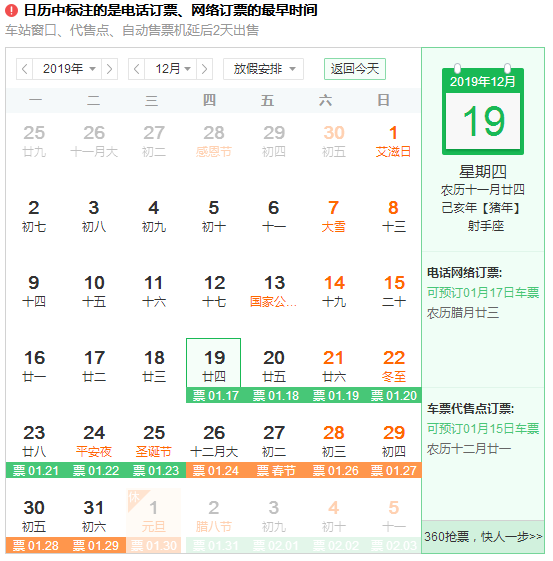This screenshot has width=553, height=561.
Task: Select December 25 圣诞节 date
Action: (x=154, y=441)
